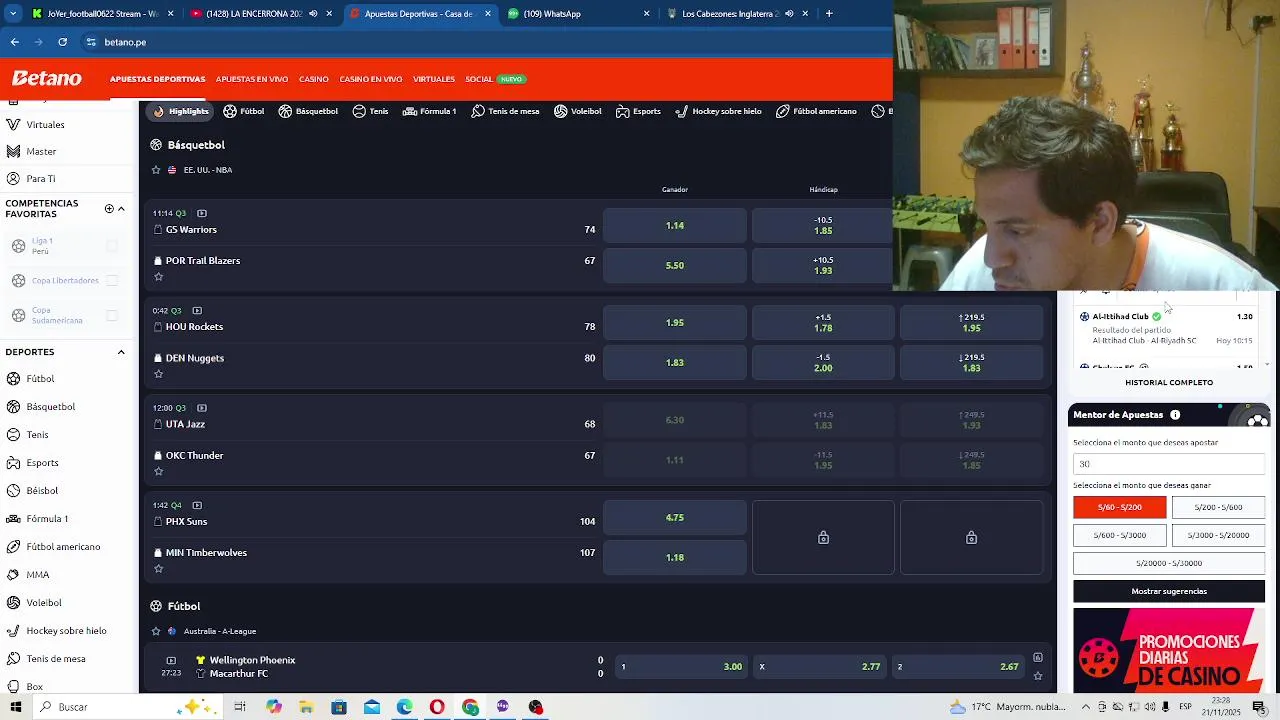This screenshot has height=720, width=1280.
Task: Pick DEN Nuggets under 219.5 at 1.83
Action: point(971,362)
